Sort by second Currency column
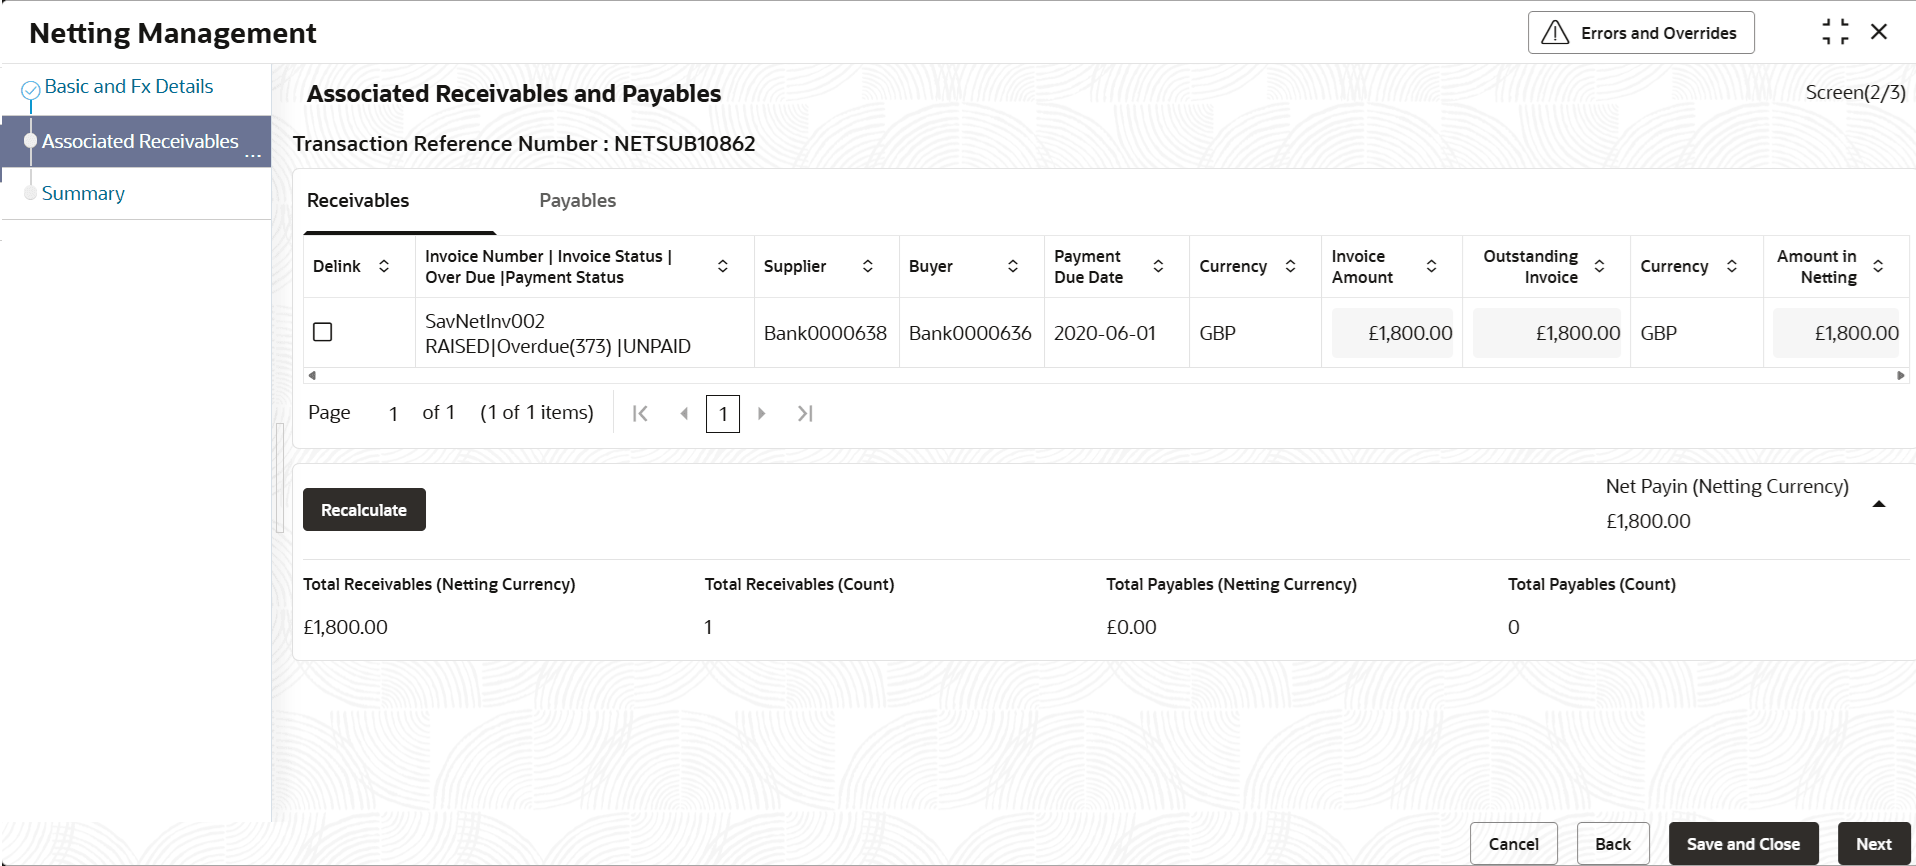The height and width of the screenshot is (866, 1916). (x=1732, y=266)
